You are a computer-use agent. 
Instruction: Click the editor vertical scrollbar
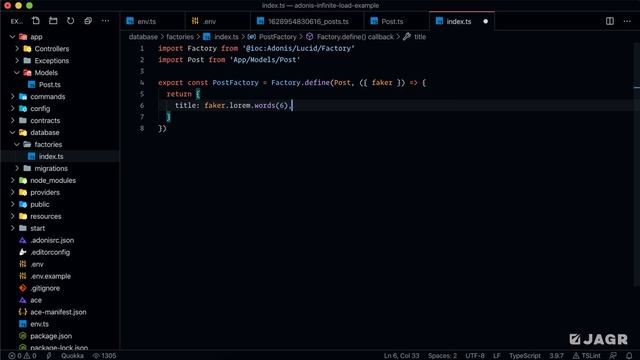(637, 163)
